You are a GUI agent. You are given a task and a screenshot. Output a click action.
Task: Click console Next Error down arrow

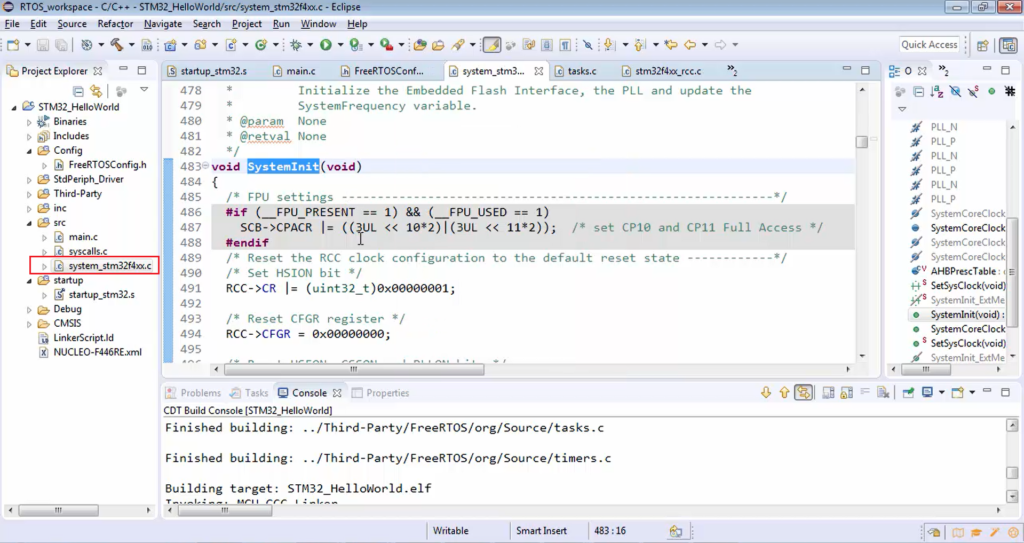click(766, 393)
